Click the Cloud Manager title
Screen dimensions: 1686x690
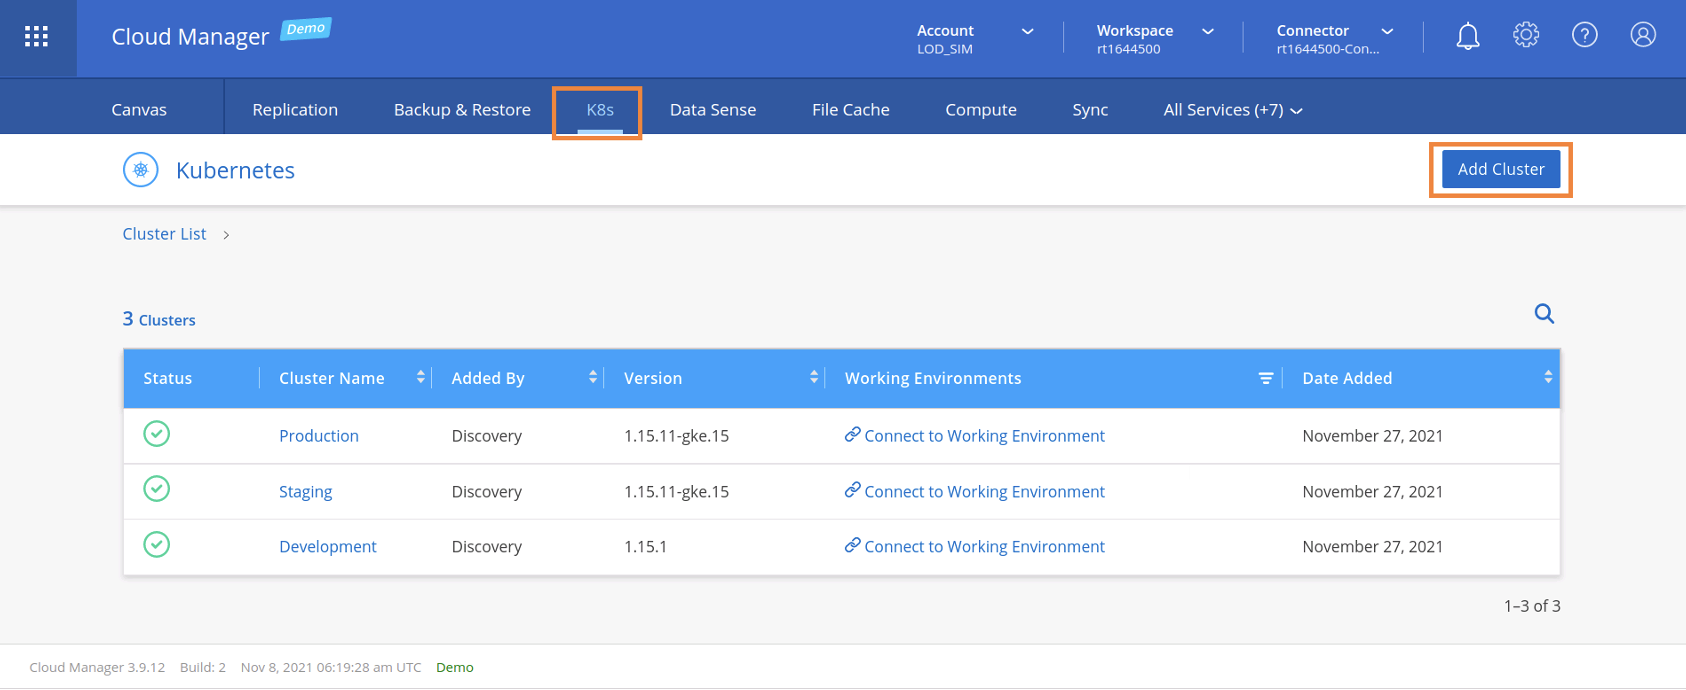(x=190, y=37)
